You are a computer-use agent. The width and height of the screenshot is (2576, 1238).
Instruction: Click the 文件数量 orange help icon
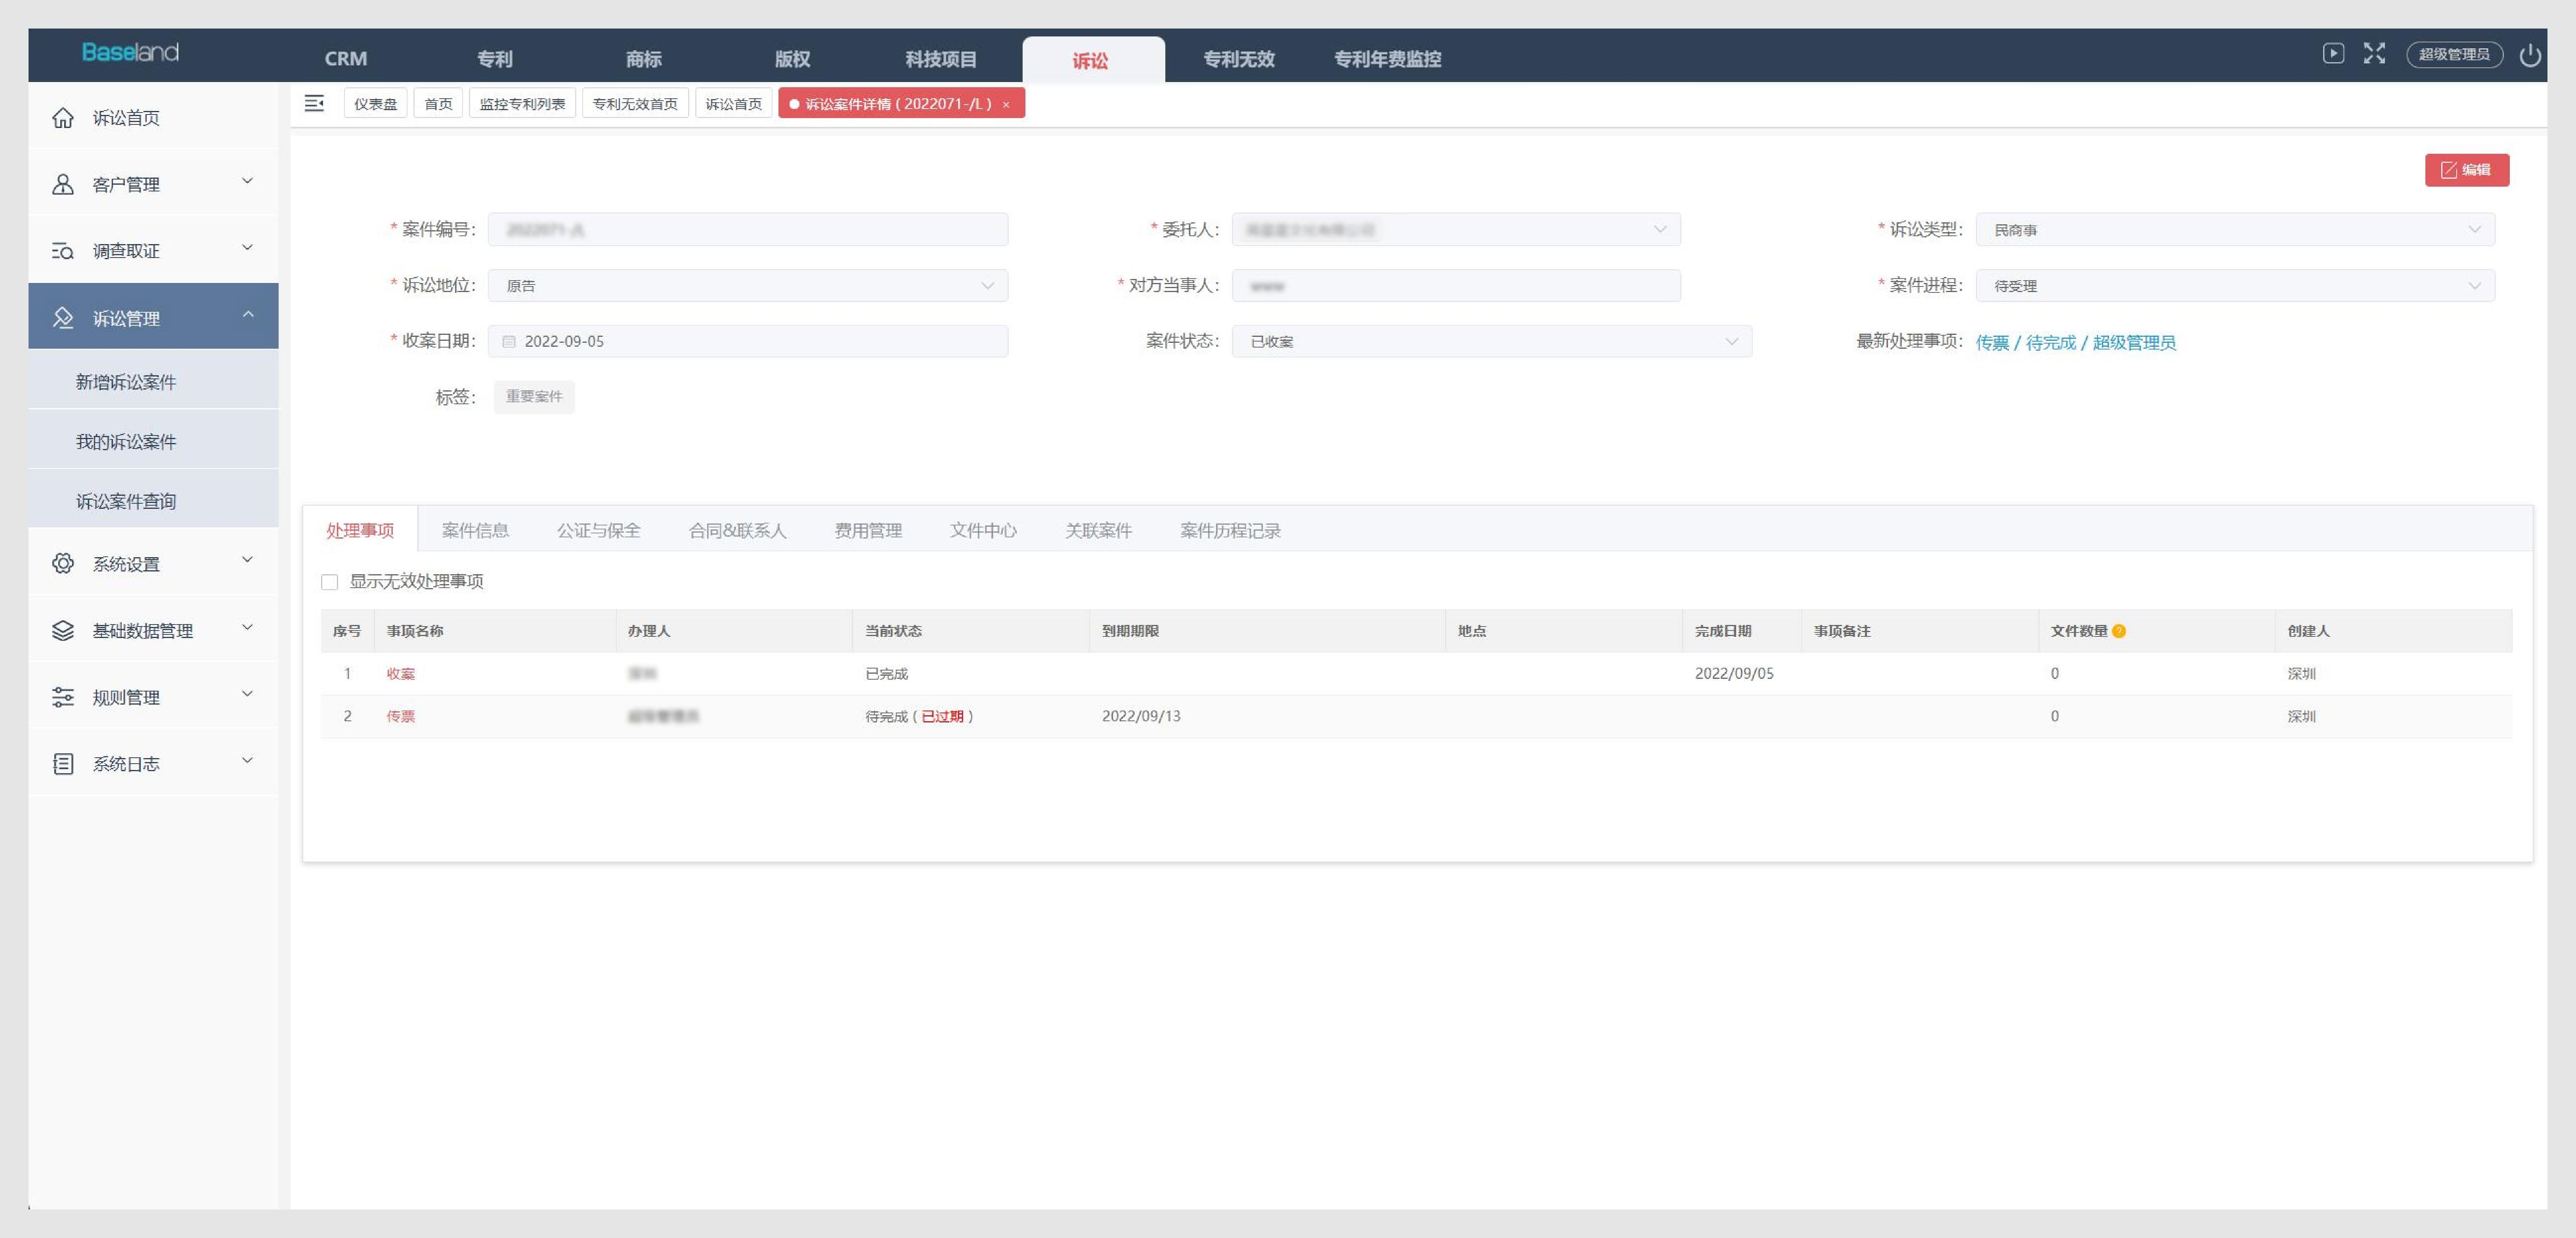click(2119, 631)
